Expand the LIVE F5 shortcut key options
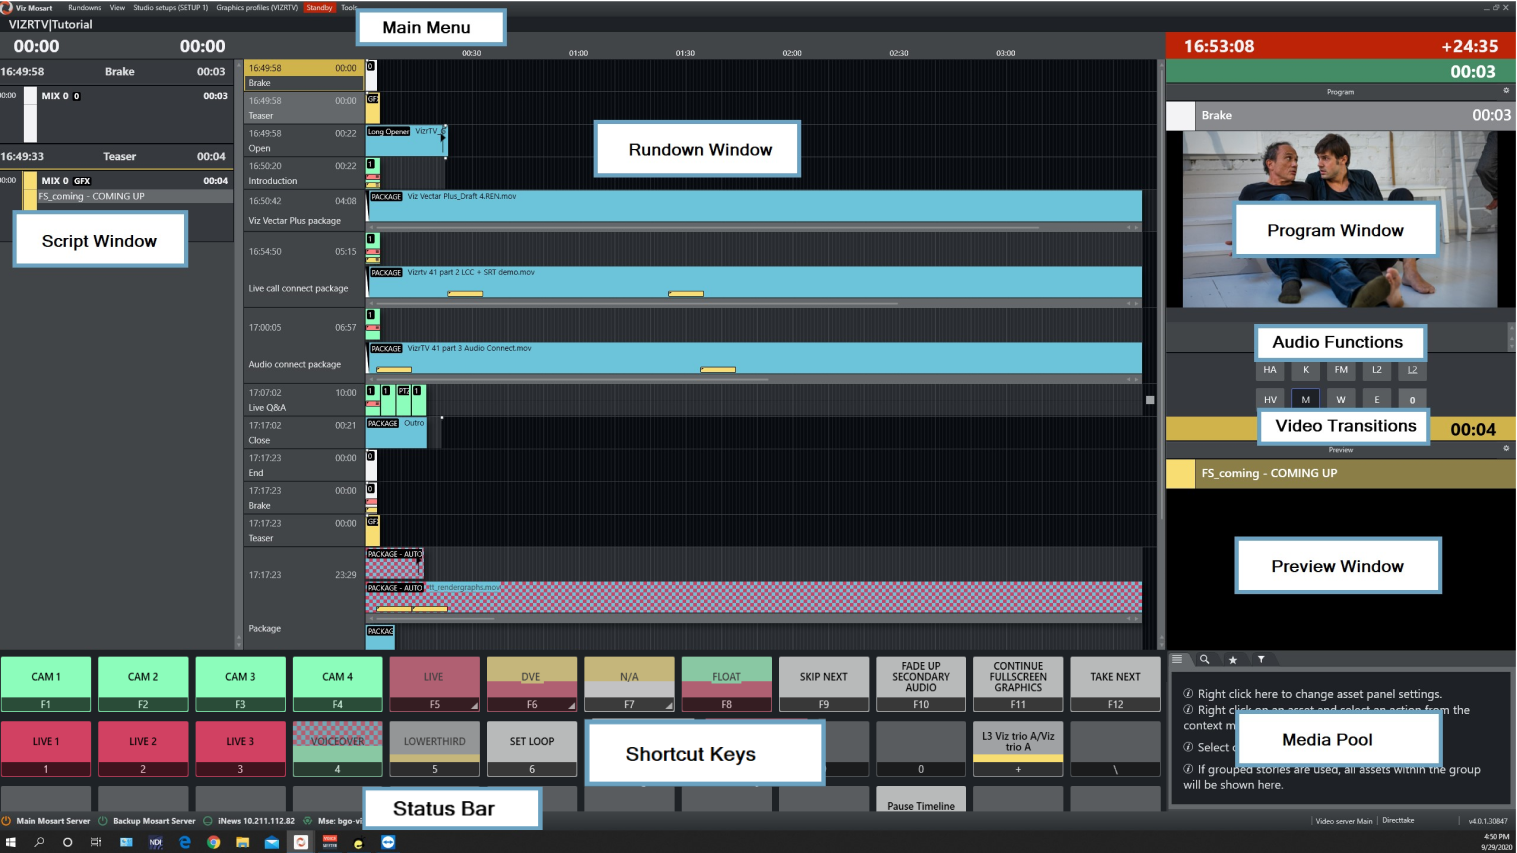1517x853 pixels. (x=474, y=706)
